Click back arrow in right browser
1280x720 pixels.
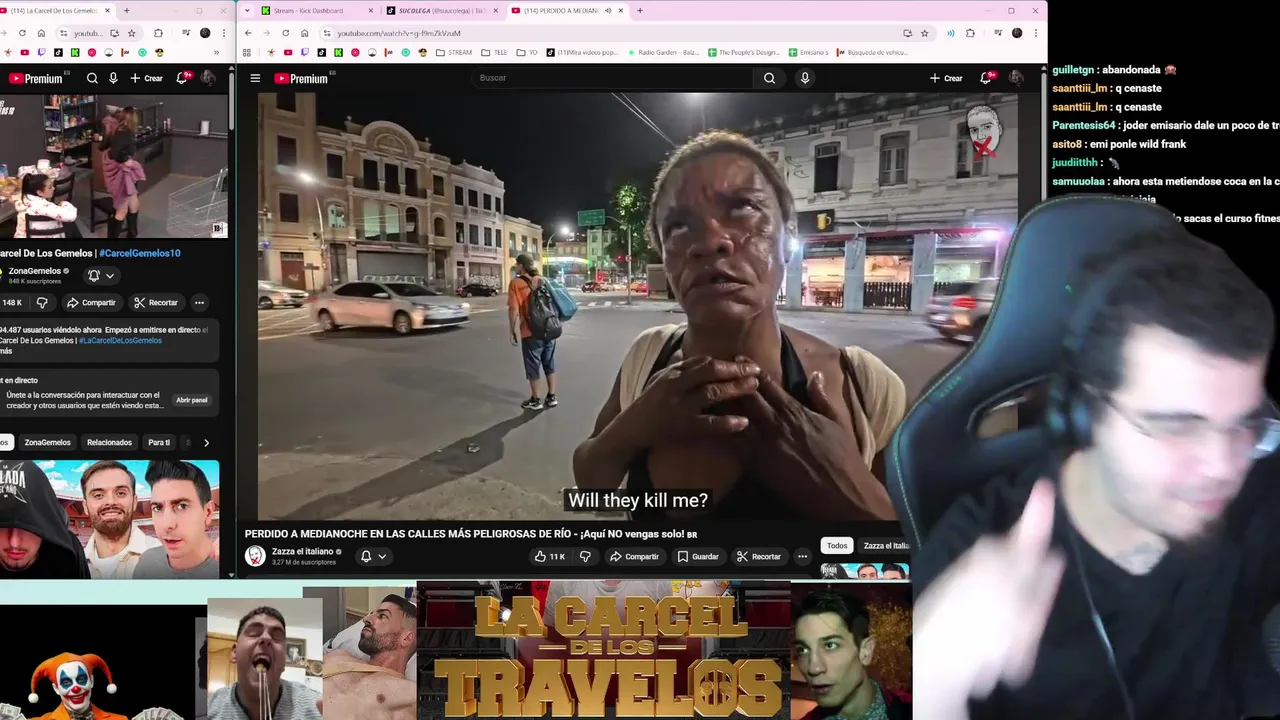click(x=249, y=33)
